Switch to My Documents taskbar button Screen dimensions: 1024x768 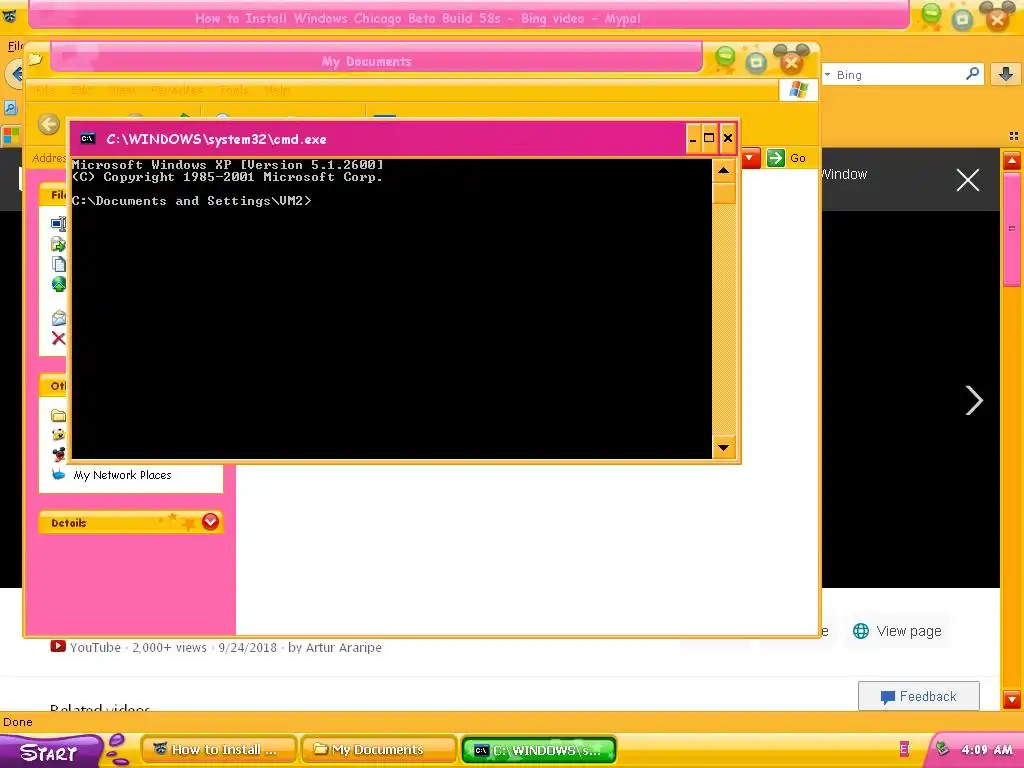coord(379,750)
